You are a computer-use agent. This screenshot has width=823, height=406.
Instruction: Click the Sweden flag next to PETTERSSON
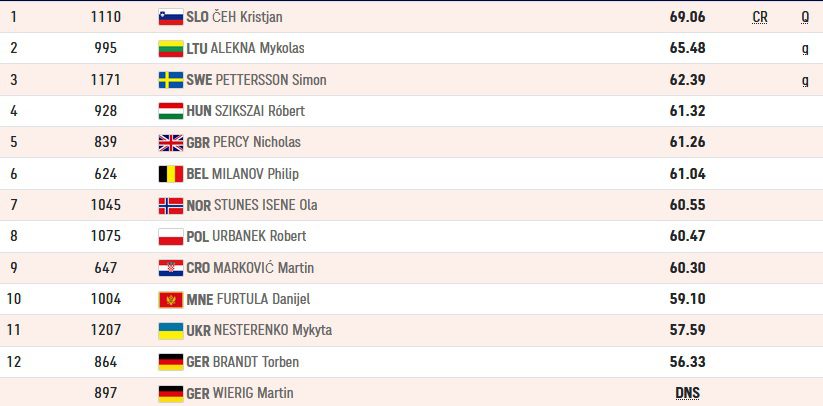tap(171, 80)
